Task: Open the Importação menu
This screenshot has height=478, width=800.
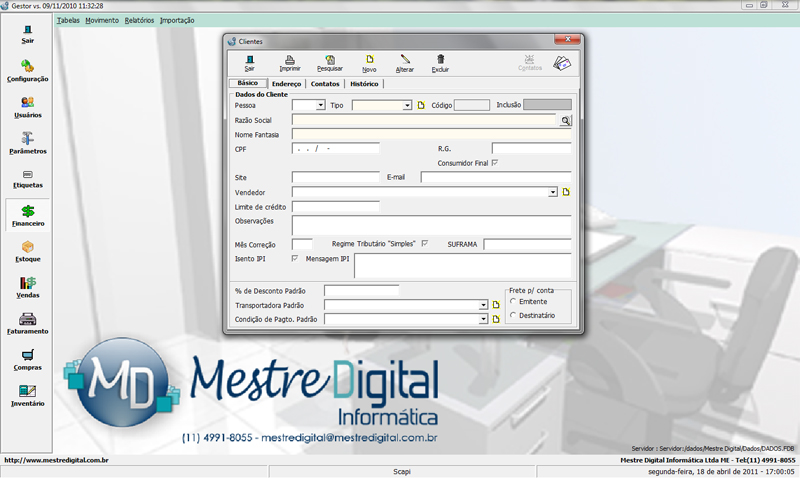Action: click(x=177, y=20)
